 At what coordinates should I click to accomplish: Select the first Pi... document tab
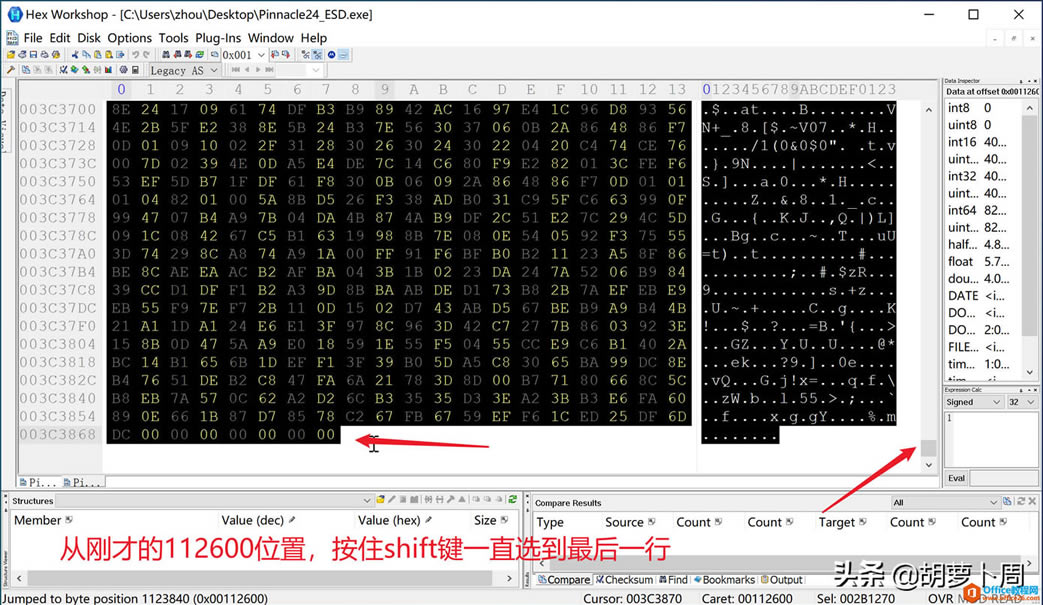coord(38,483)
